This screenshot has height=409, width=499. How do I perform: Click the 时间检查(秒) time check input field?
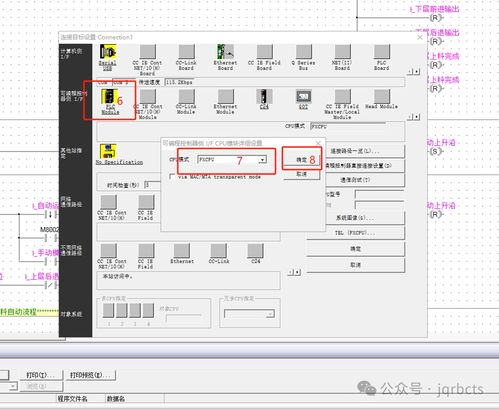coord(152,185)
